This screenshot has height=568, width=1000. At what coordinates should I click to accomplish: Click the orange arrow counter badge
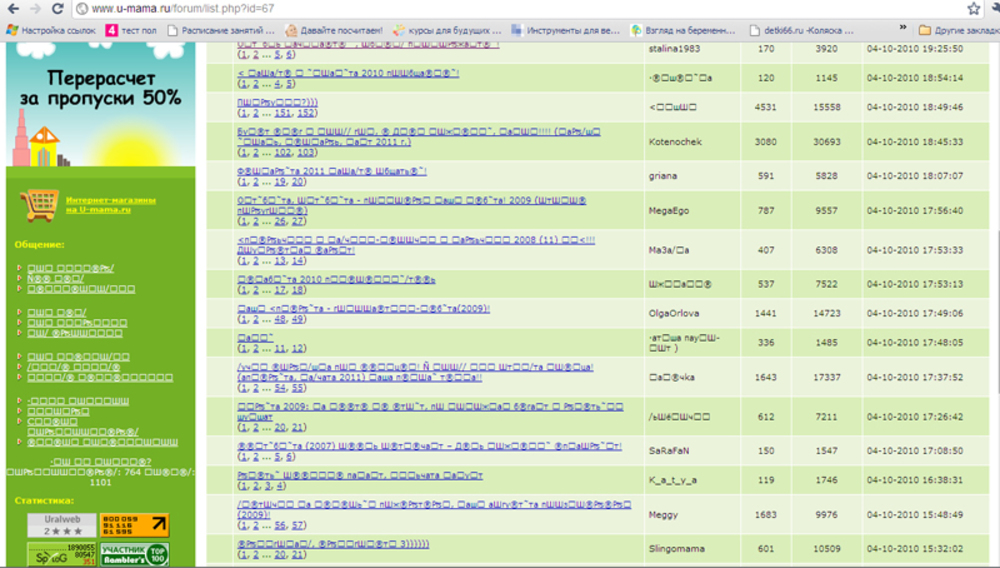pos(135,525)
